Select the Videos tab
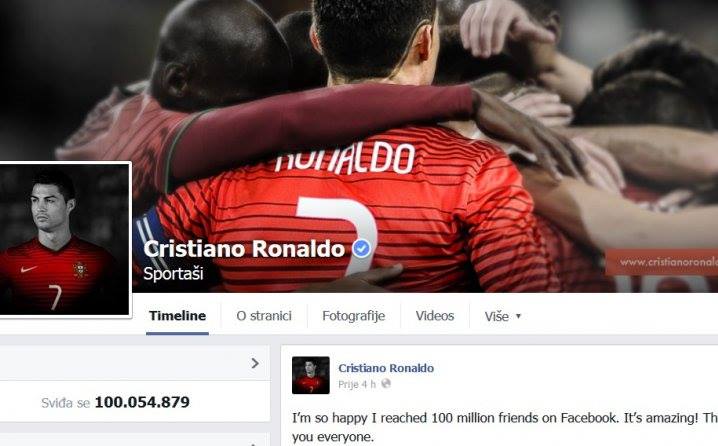Image resolution: width=718 pixels, height=446 pixels. [435, 316]
